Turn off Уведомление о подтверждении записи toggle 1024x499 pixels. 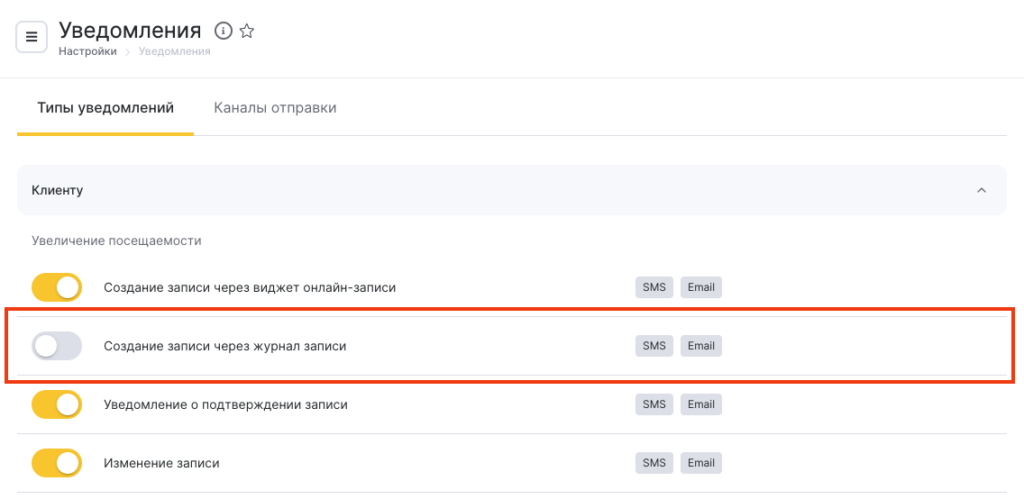pyautogui.click(x=56, y=405)
